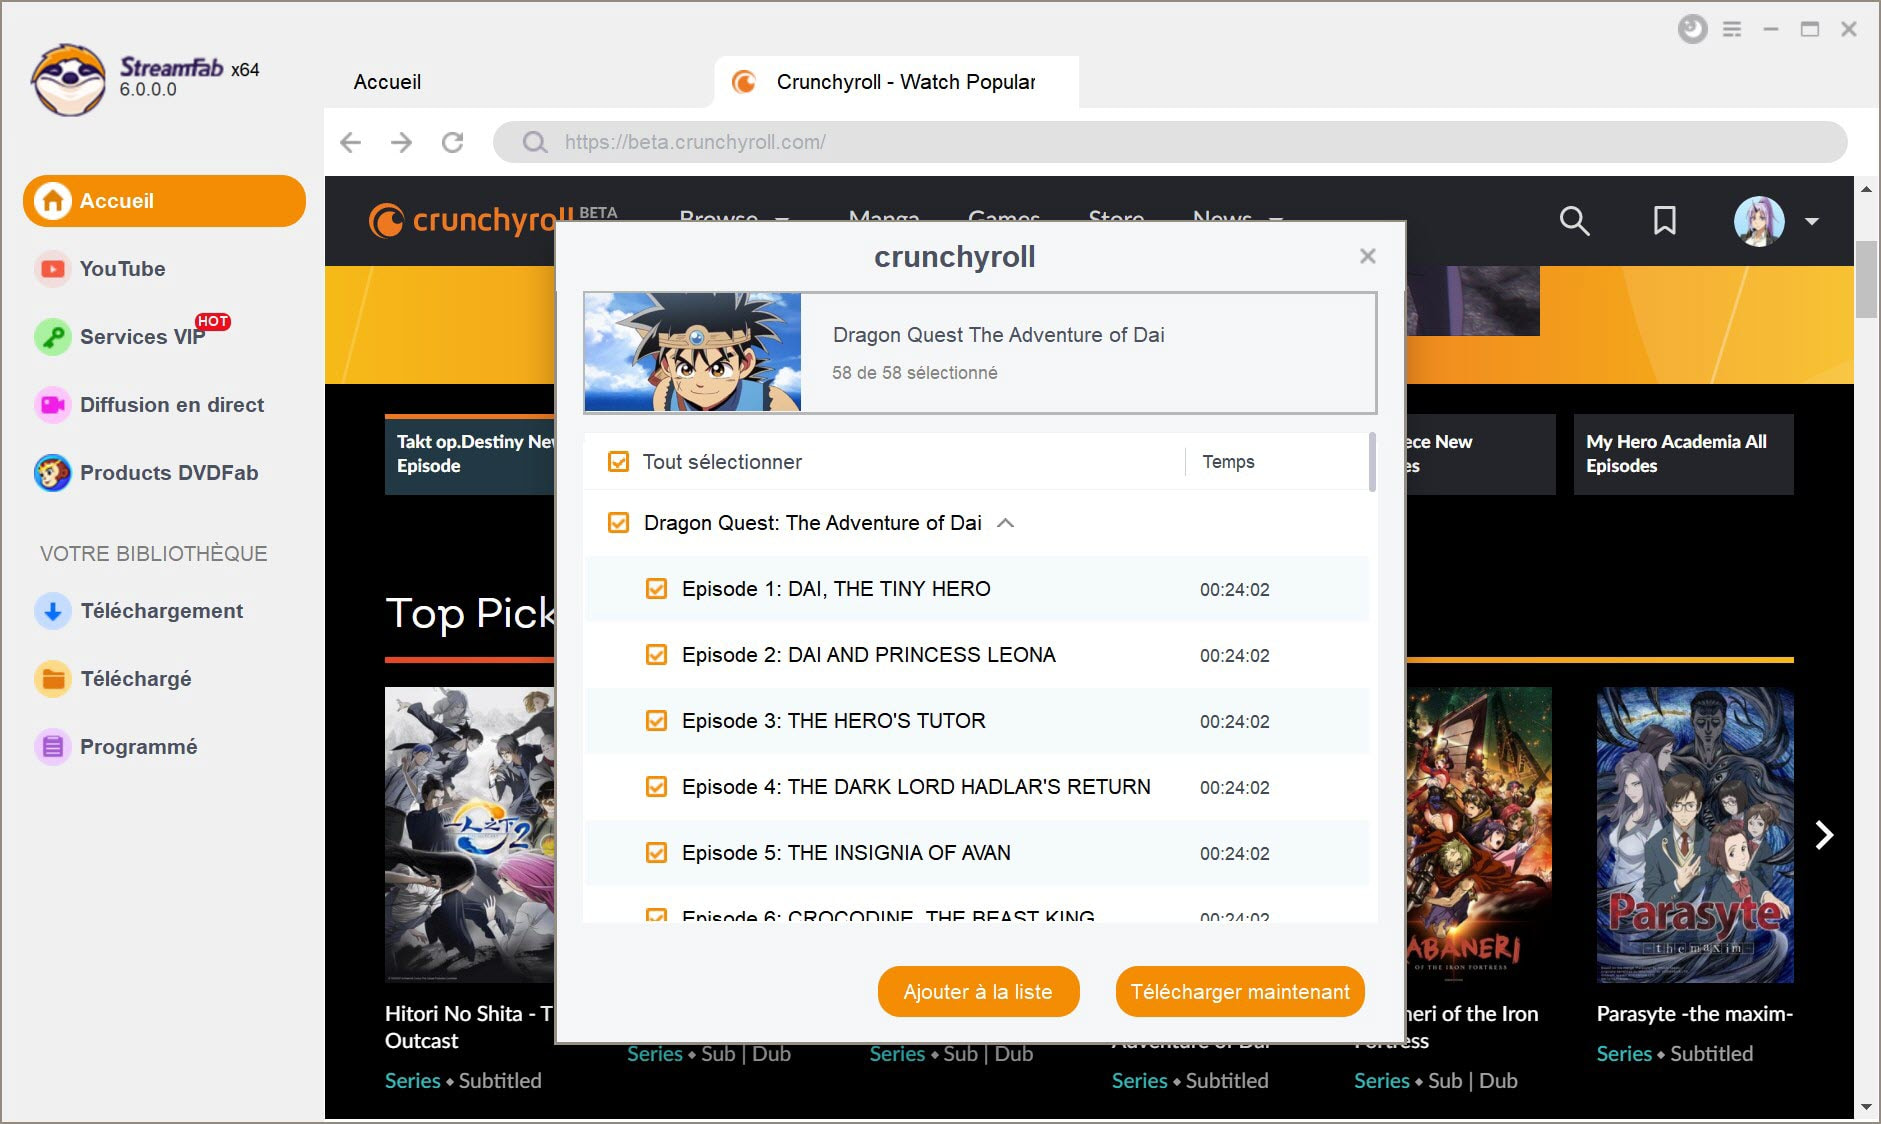The height and width of the screenshot is (1124, 1881).
Task: Open Hitori No Shita Outcast title link
Action: pyautogui.click(x=469, y=1027)
